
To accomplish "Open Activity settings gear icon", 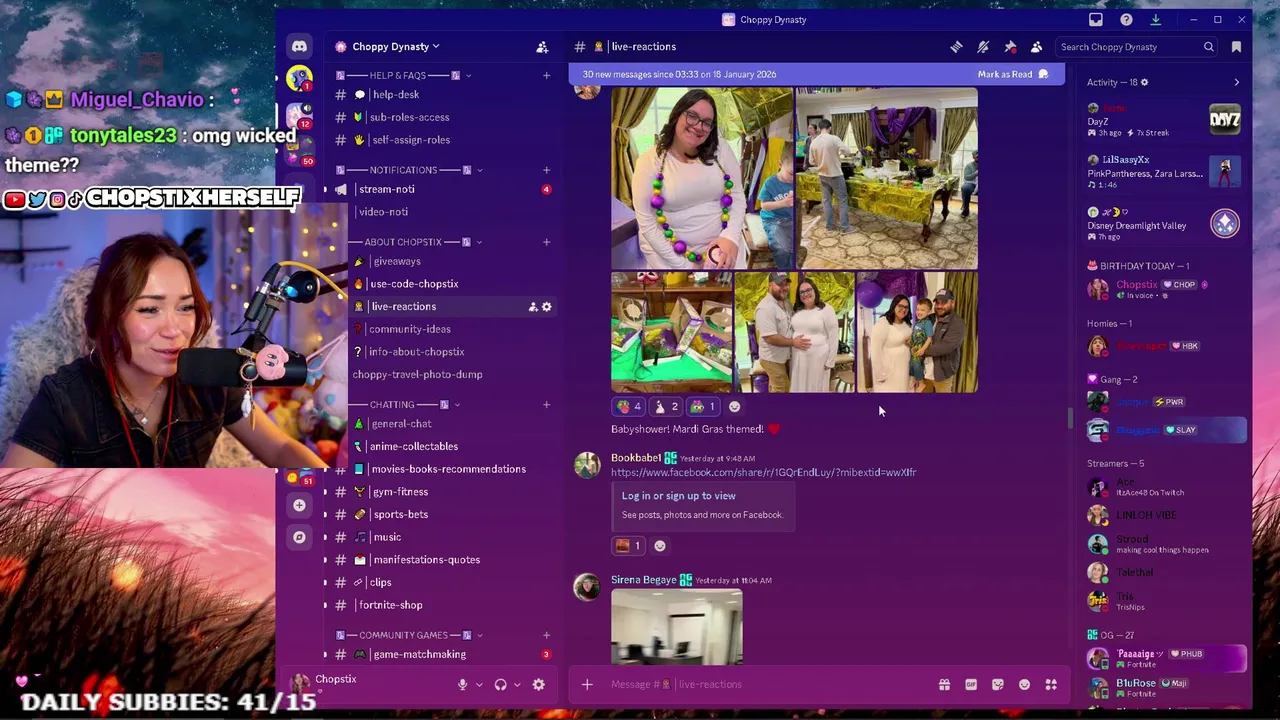I will coord(1144,82).
